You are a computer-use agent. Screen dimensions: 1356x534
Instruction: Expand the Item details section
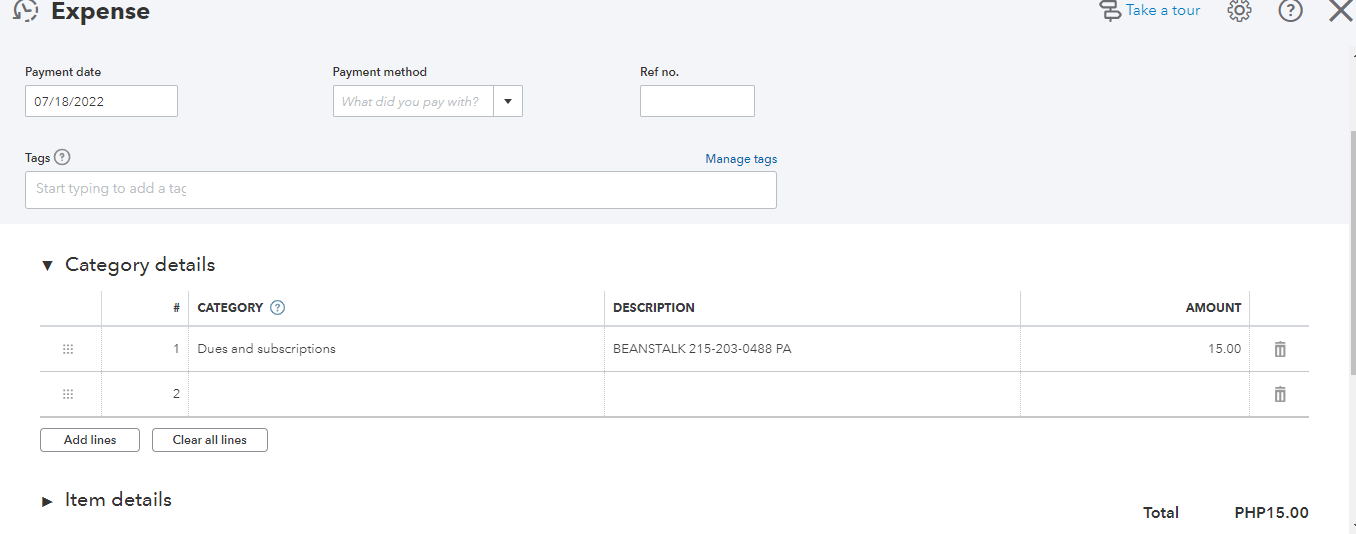pos(47,501)
